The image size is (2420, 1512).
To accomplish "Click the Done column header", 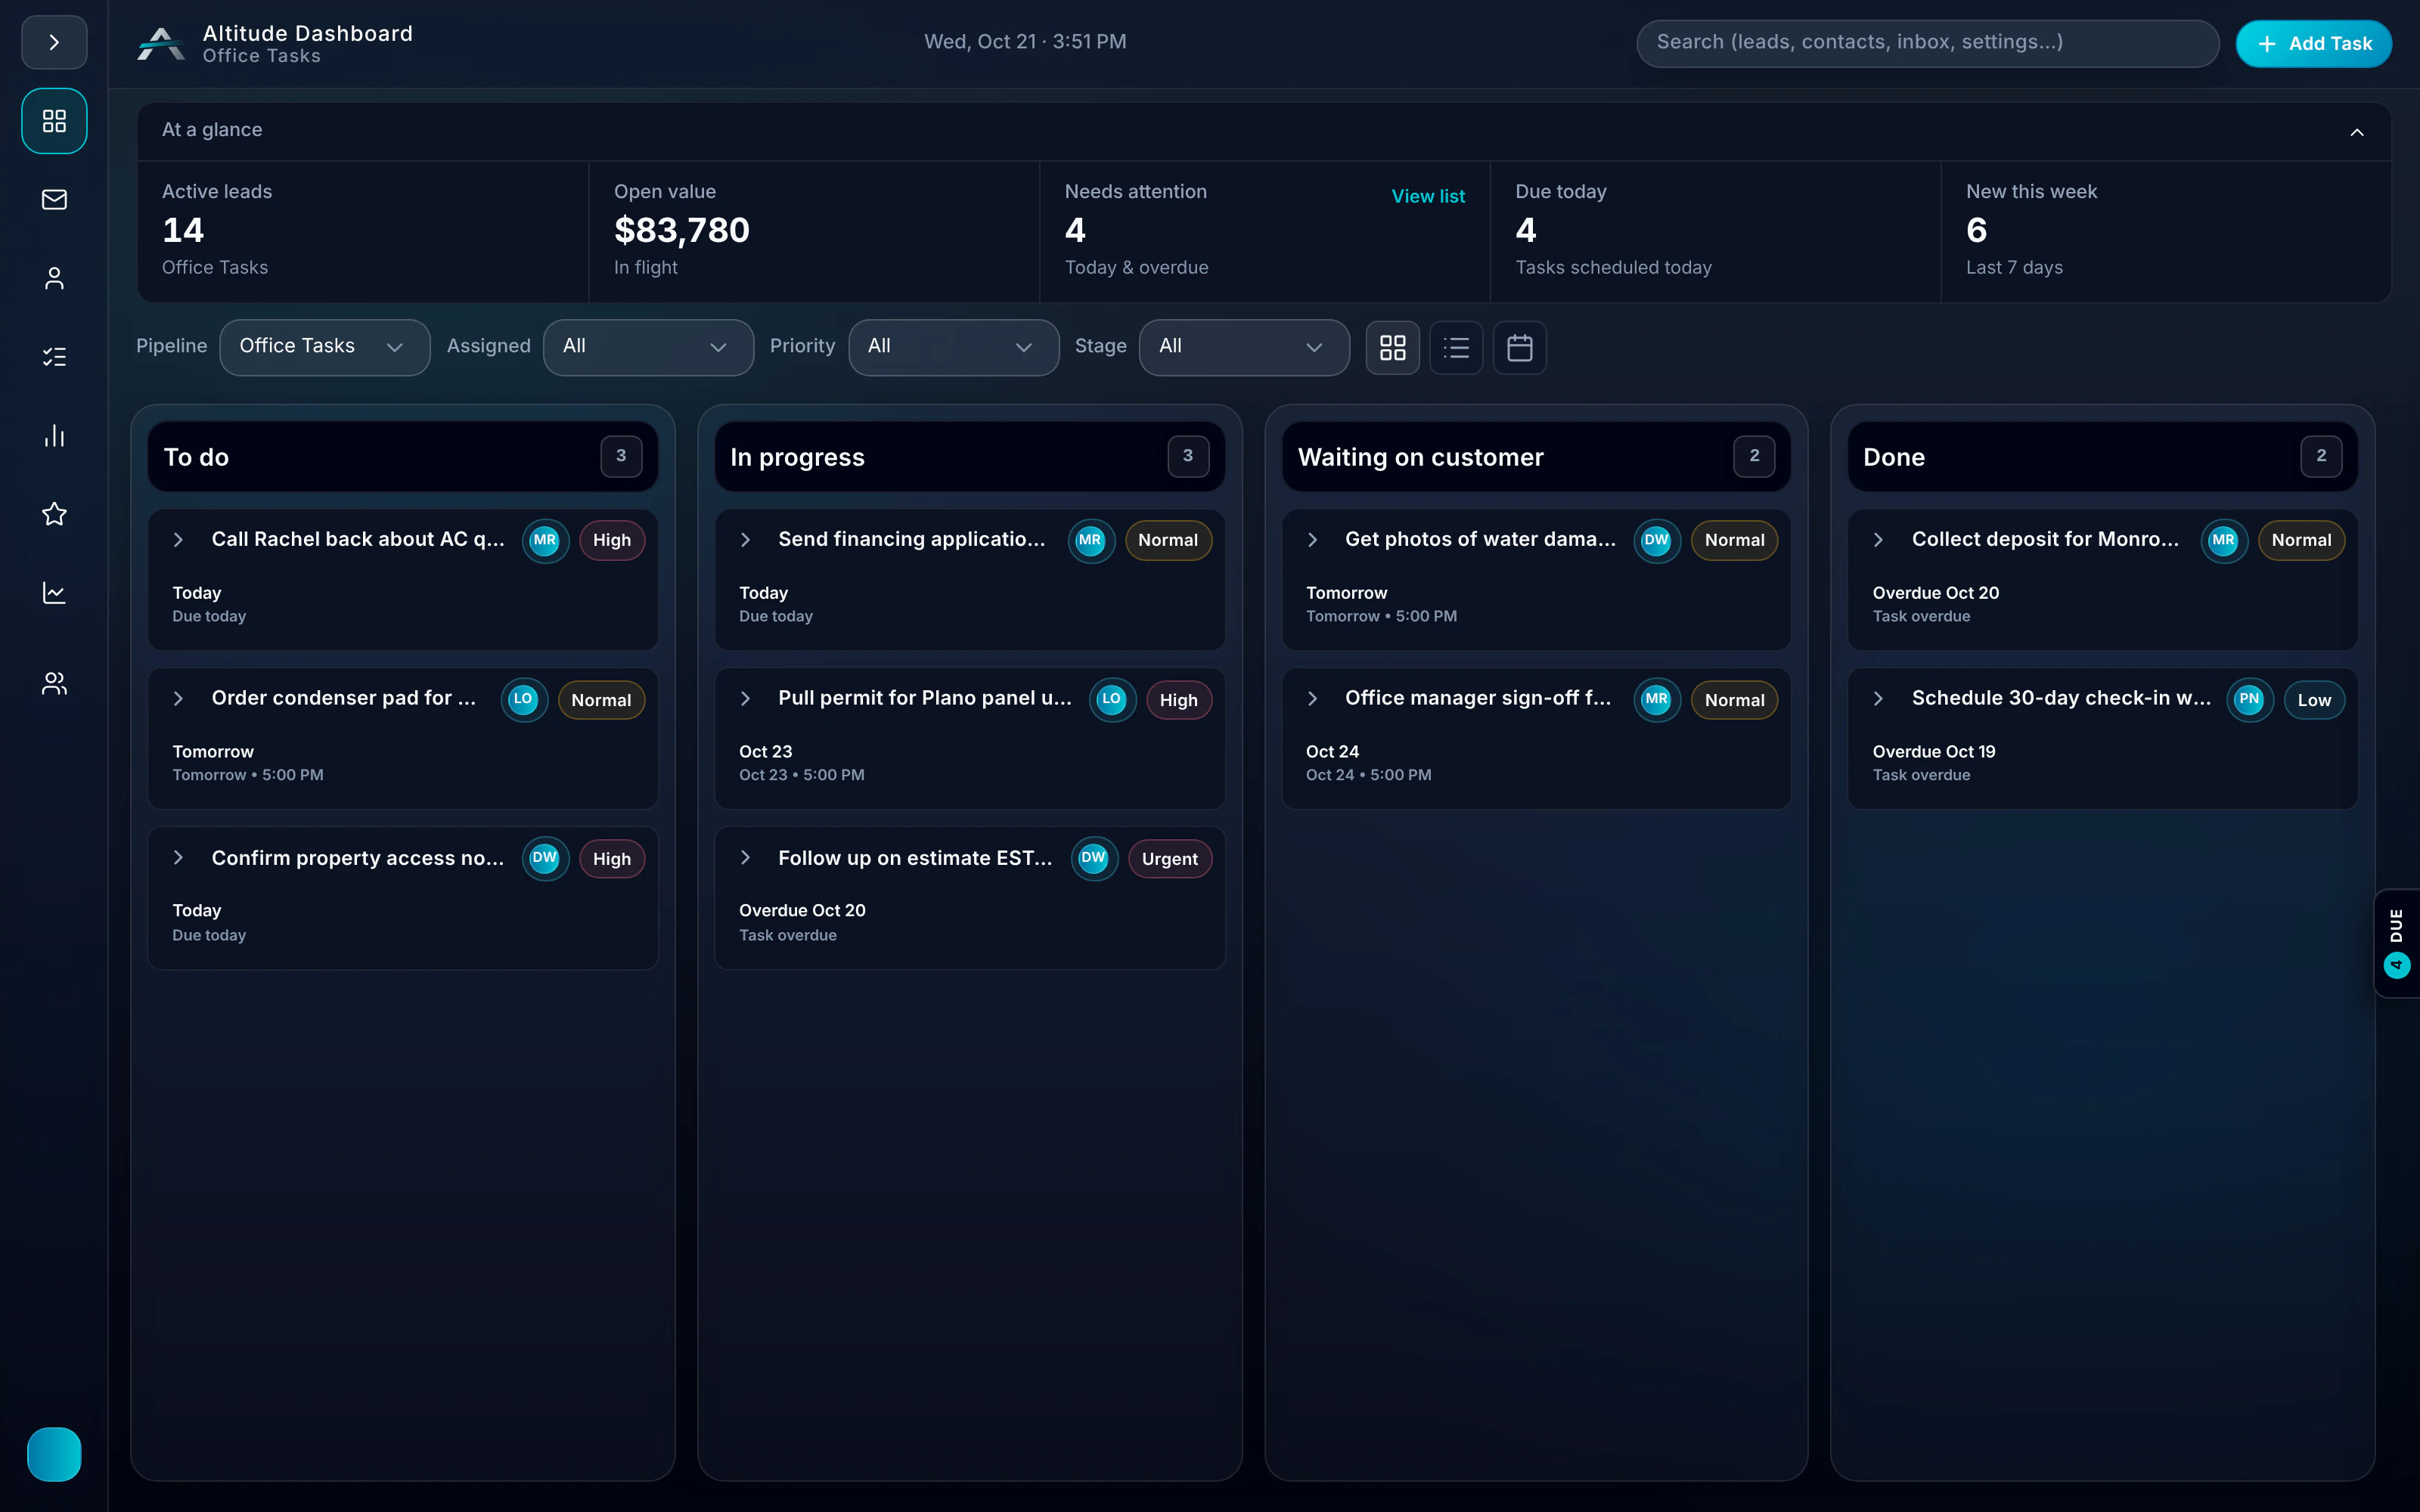I will click(2102, 457).
